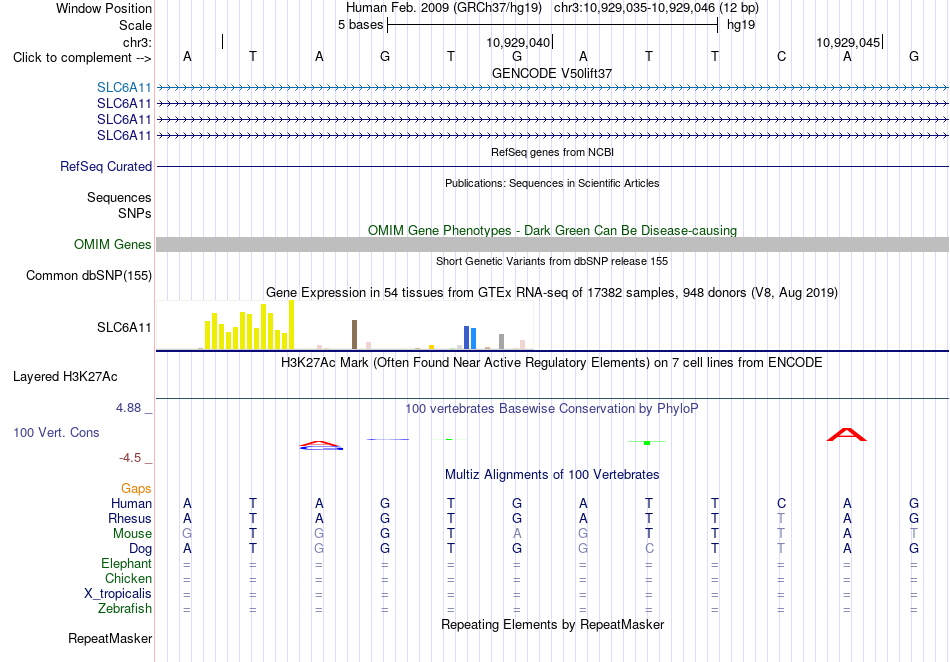Click the Mouse species label
Screen dimensions: 950x662
[x=132, y=534]
